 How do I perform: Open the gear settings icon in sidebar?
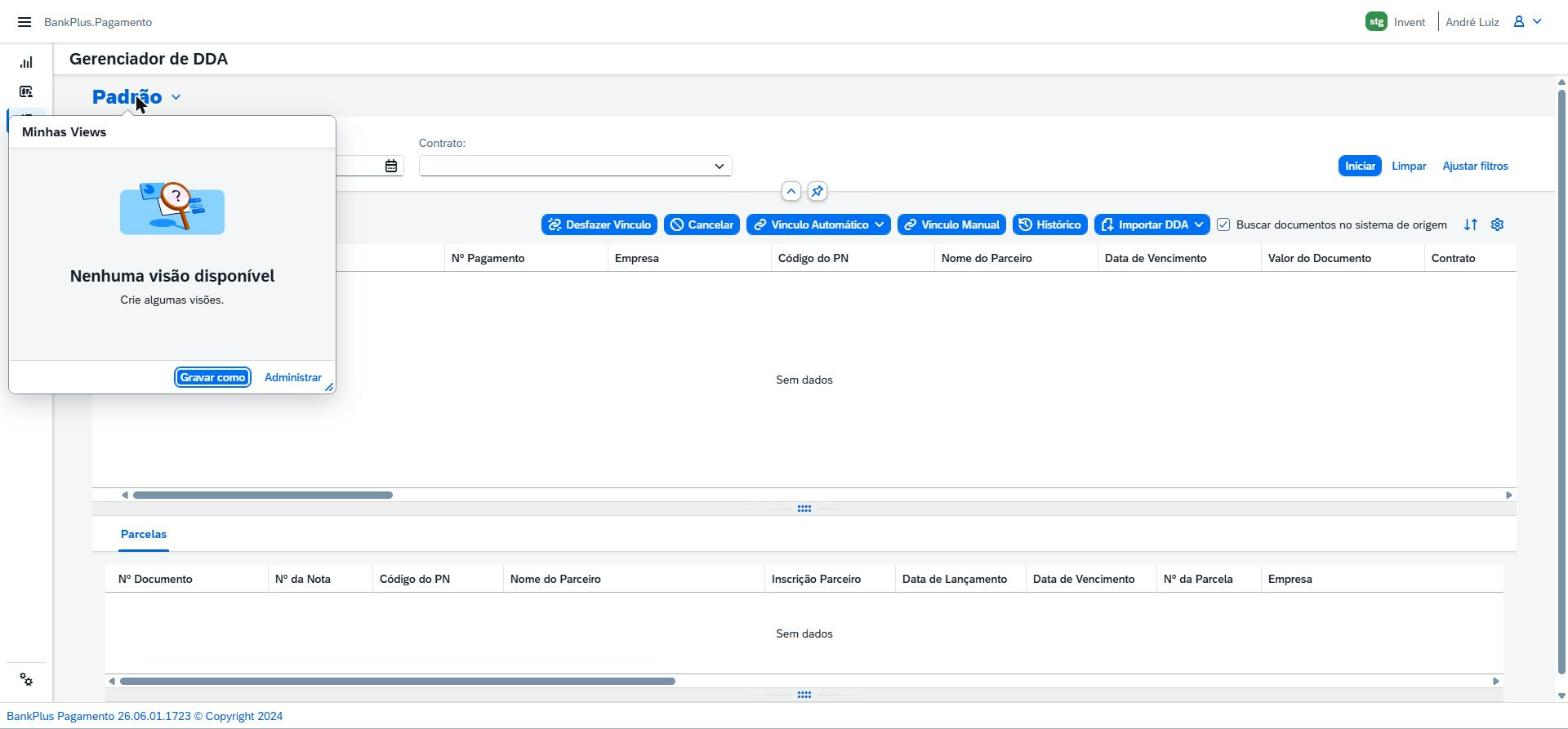pyautogui.click(x=26, y=680)
